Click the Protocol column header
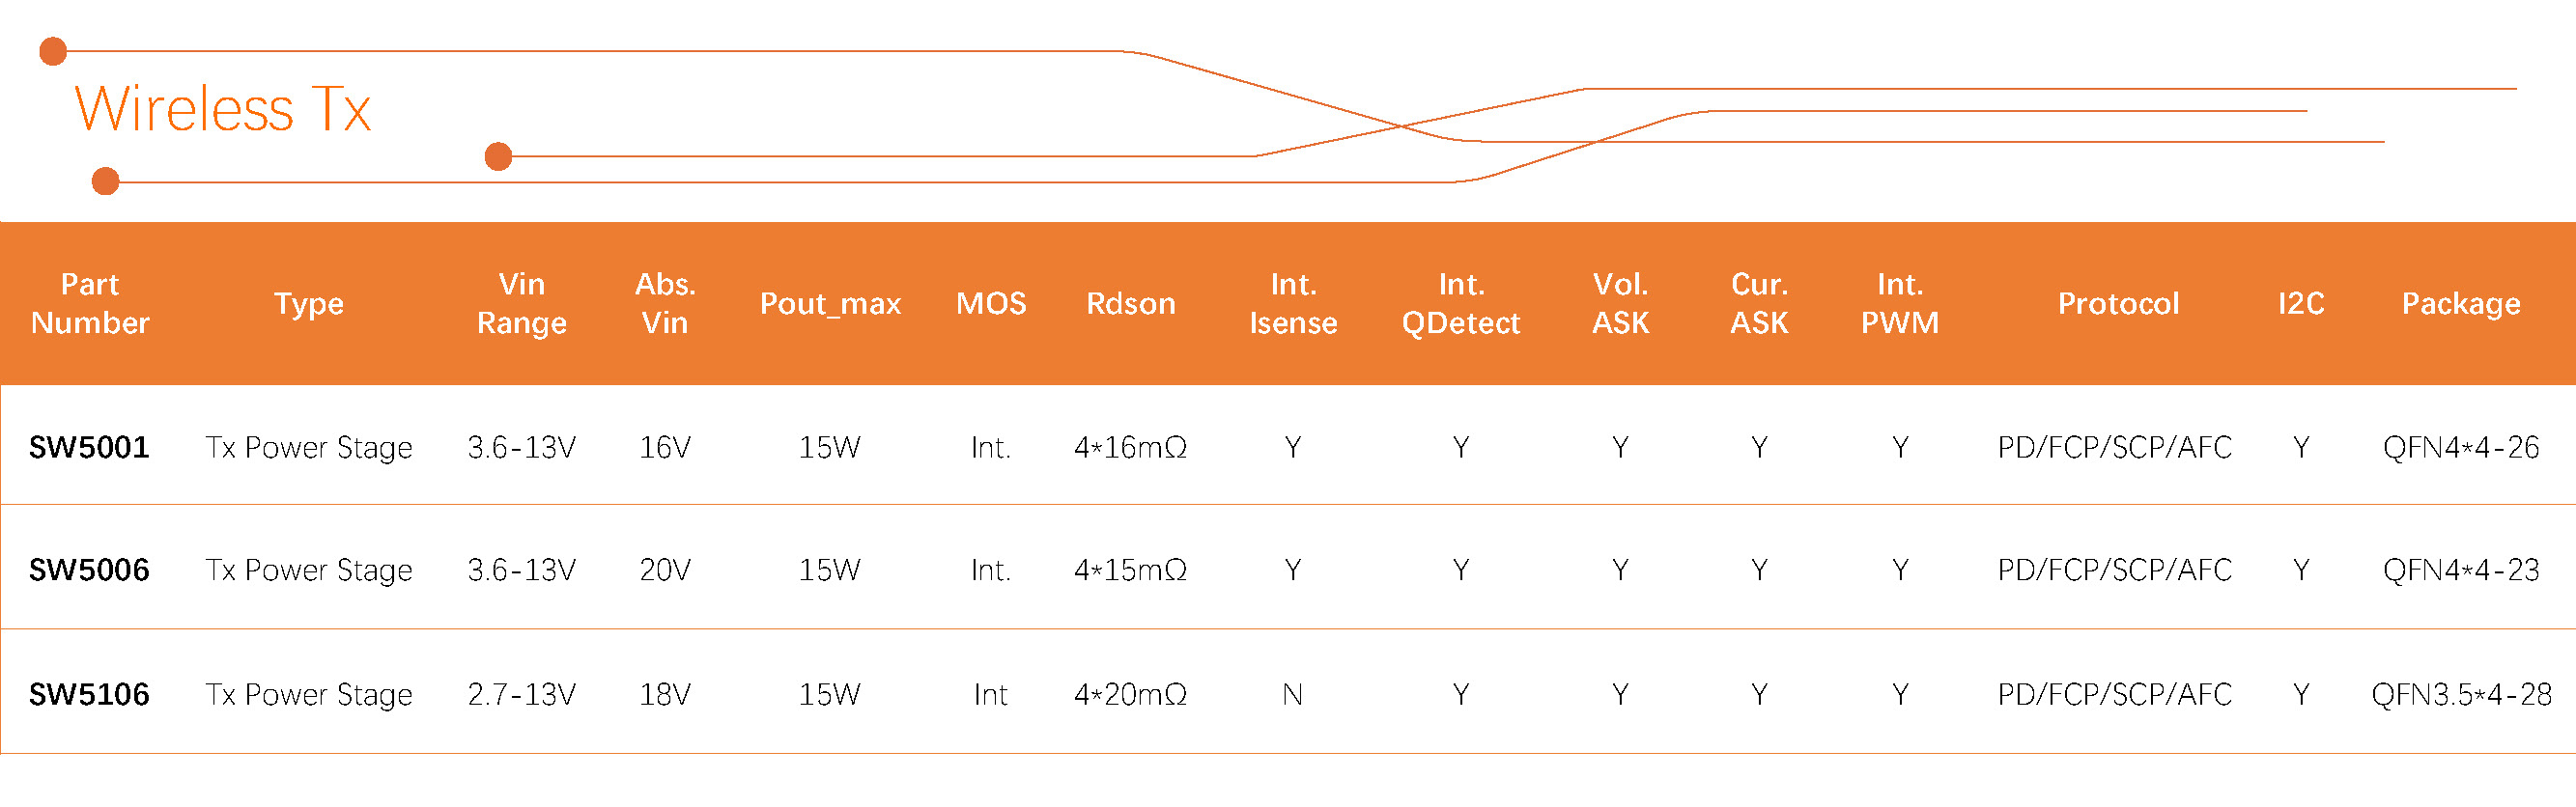Screen dimensions: 2576x807 [x=2117, y=303]
